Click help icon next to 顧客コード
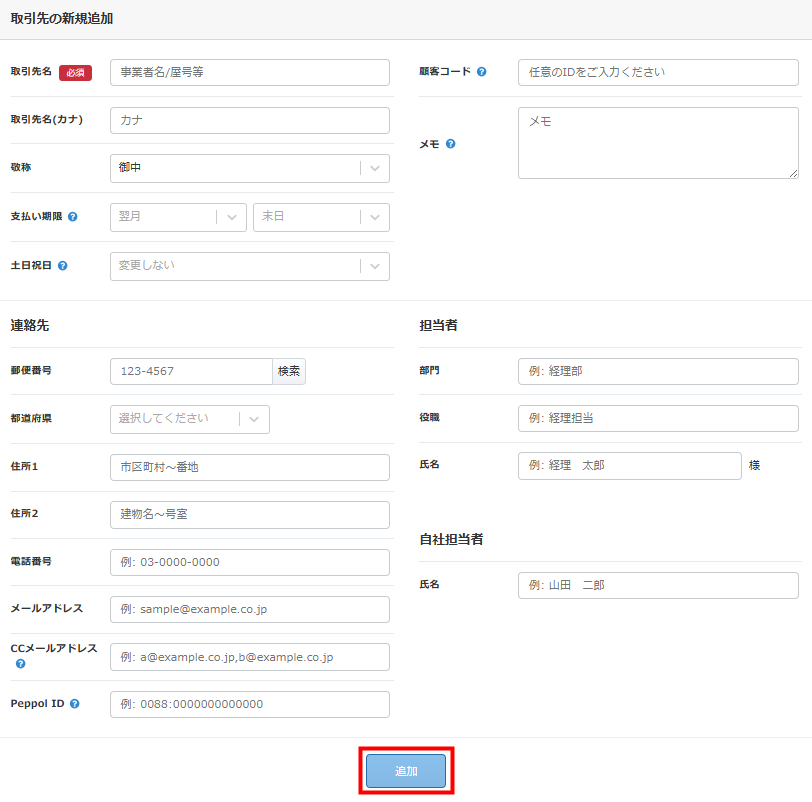This screenshot has height=802, width=812. coord(482,72)
